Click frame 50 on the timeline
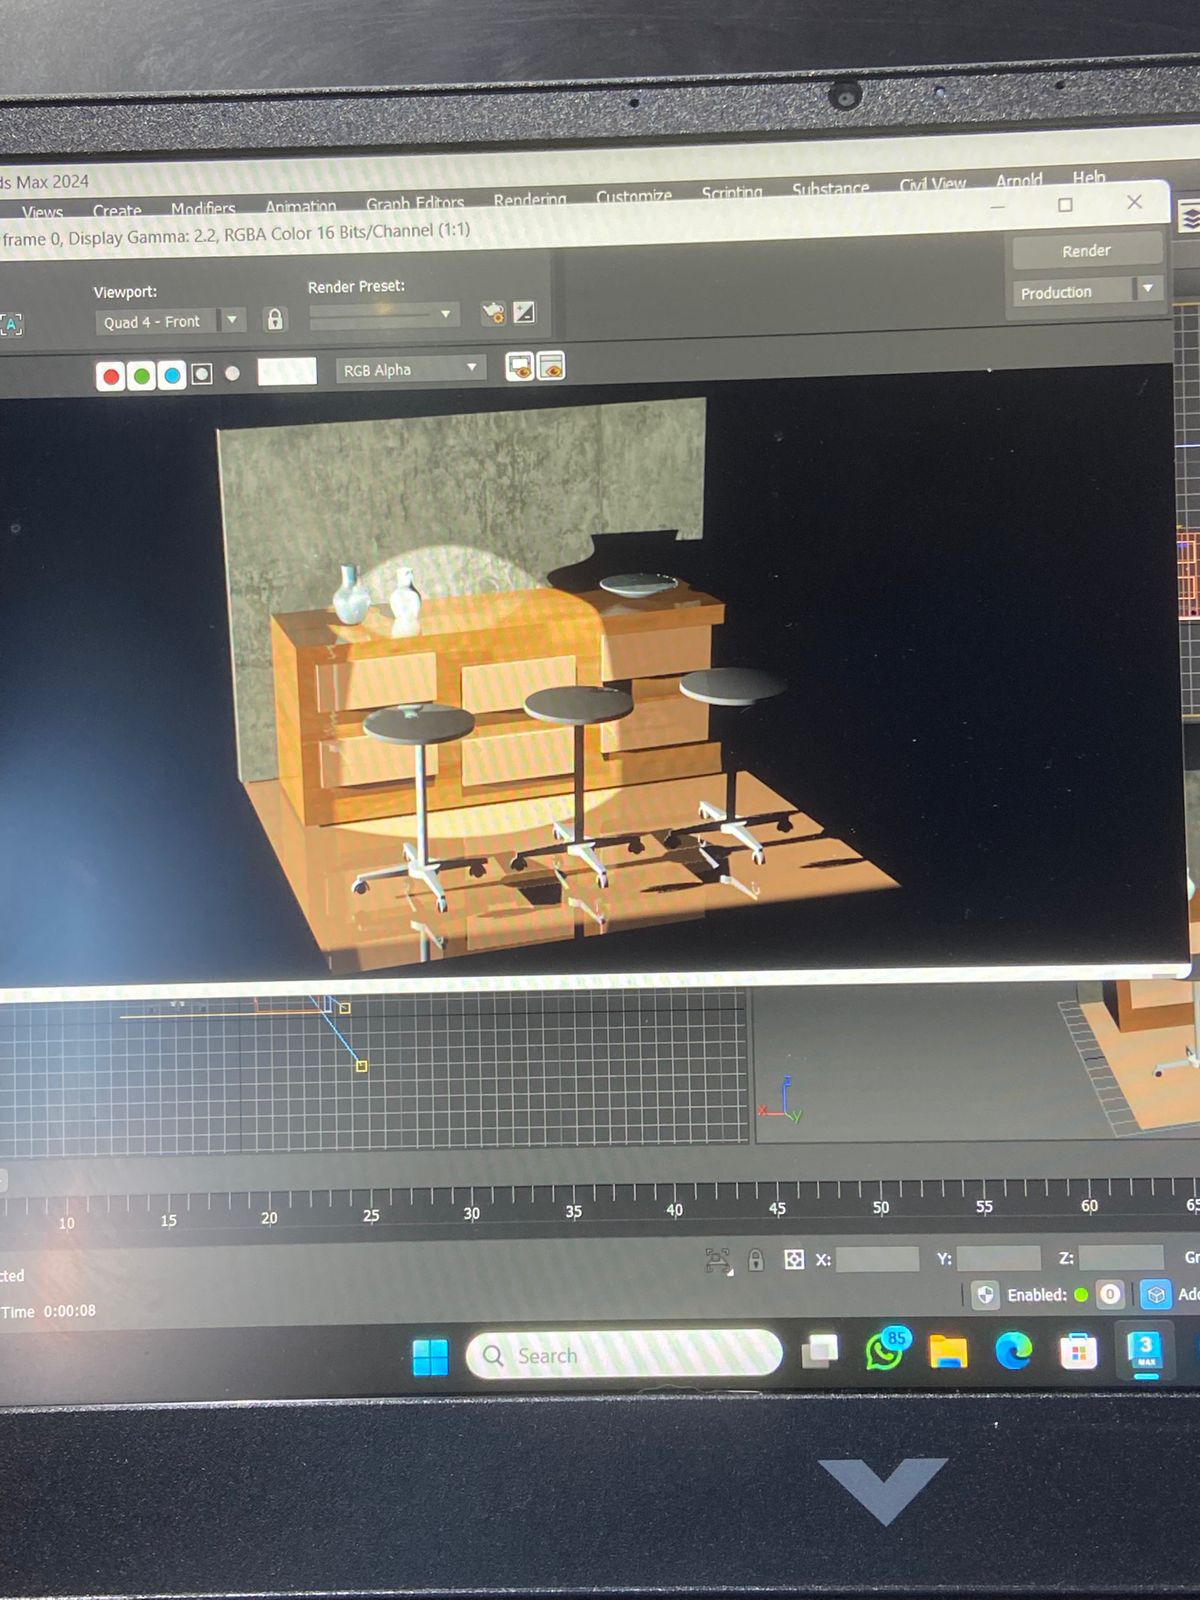This screenshot has height=1600, width=1200. [x=881, y=1207]
